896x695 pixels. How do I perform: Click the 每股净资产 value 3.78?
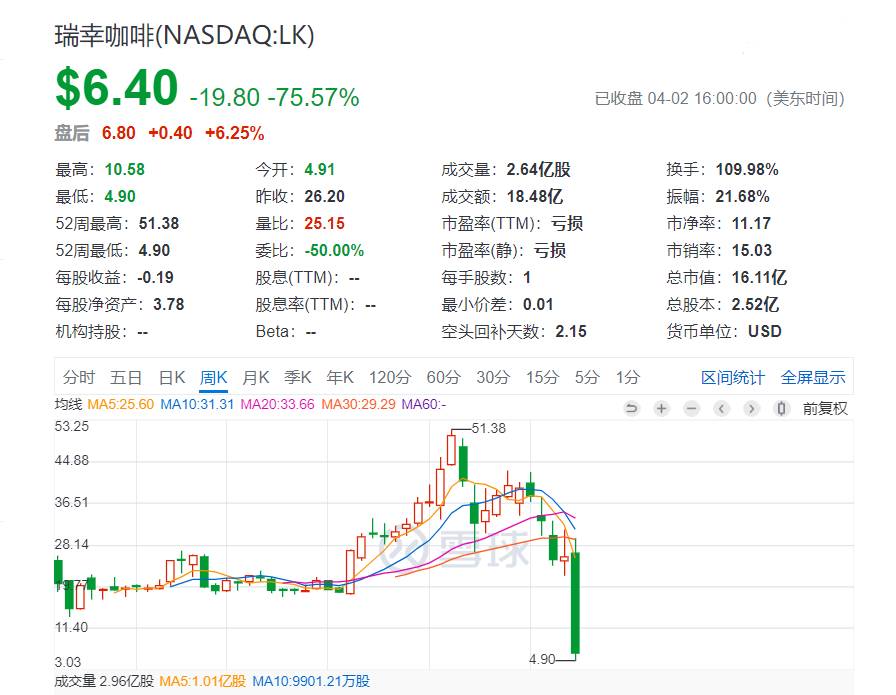169,304
